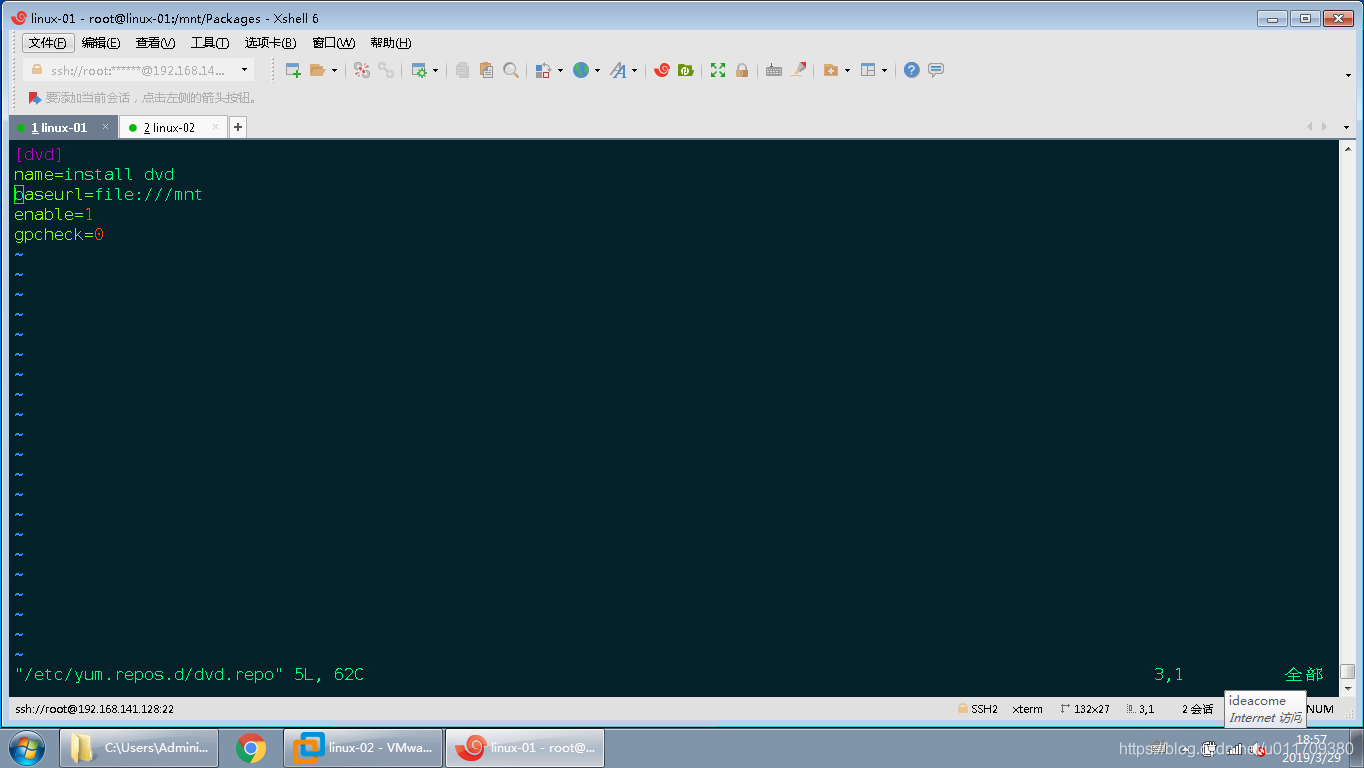Open the 帮助(H) menu

390,43
